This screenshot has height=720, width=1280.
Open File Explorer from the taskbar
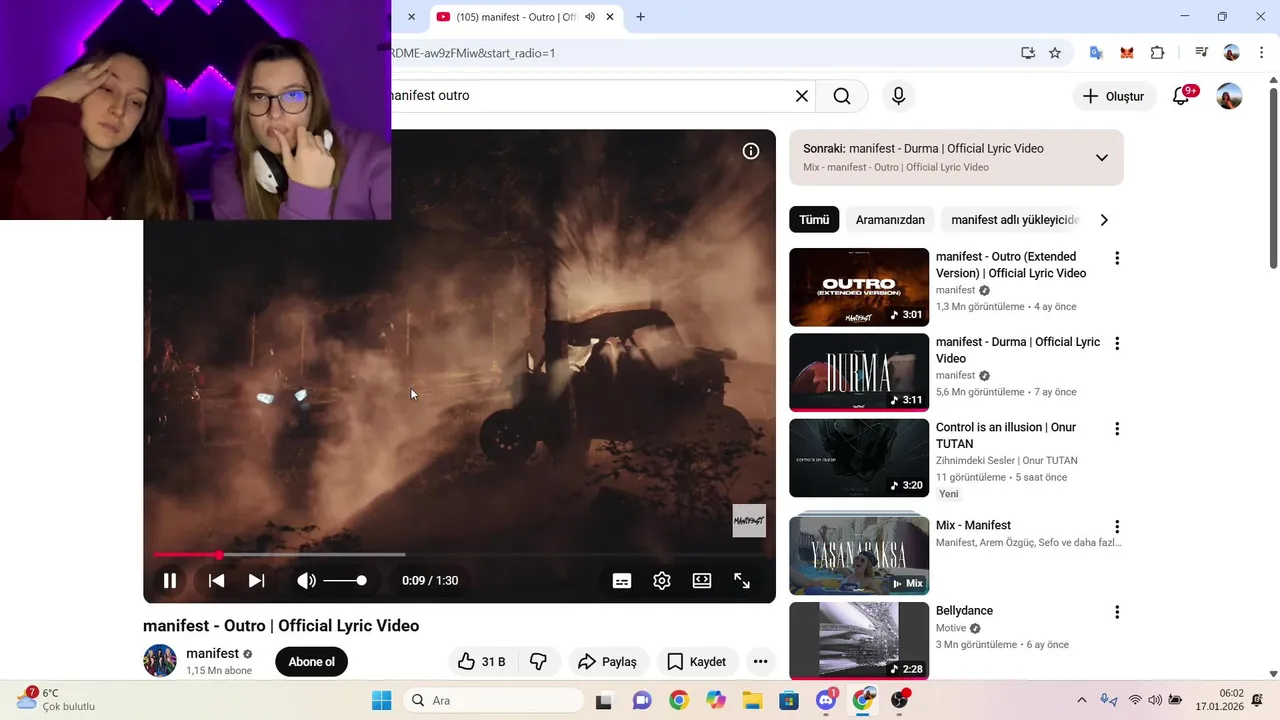pos(752,700)
